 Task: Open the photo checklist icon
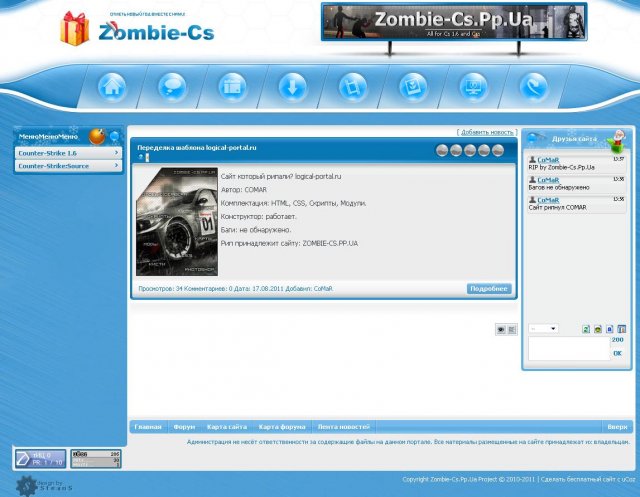413,87
